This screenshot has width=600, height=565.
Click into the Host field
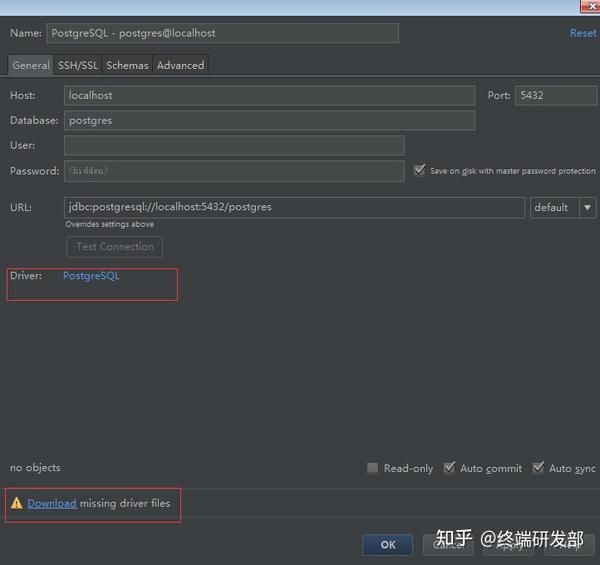[x=269, y=96]
